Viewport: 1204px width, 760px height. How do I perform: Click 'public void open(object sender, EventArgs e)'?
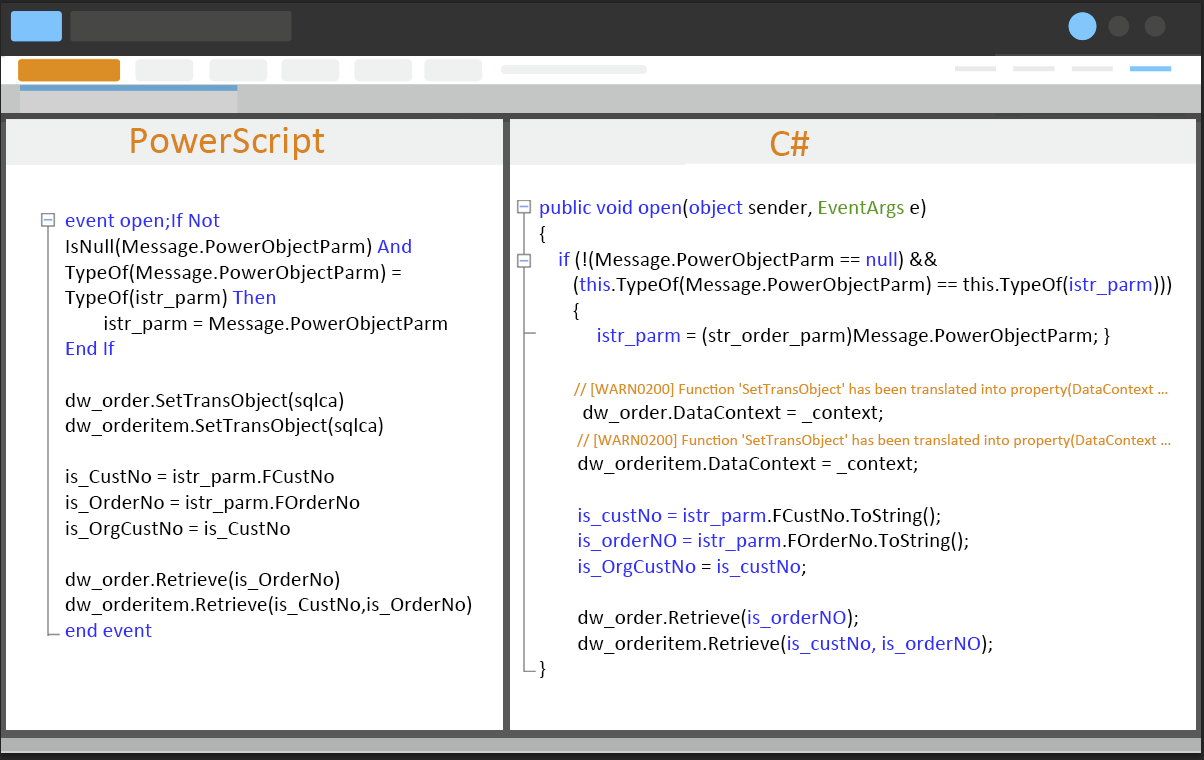(x=733, y=208)
